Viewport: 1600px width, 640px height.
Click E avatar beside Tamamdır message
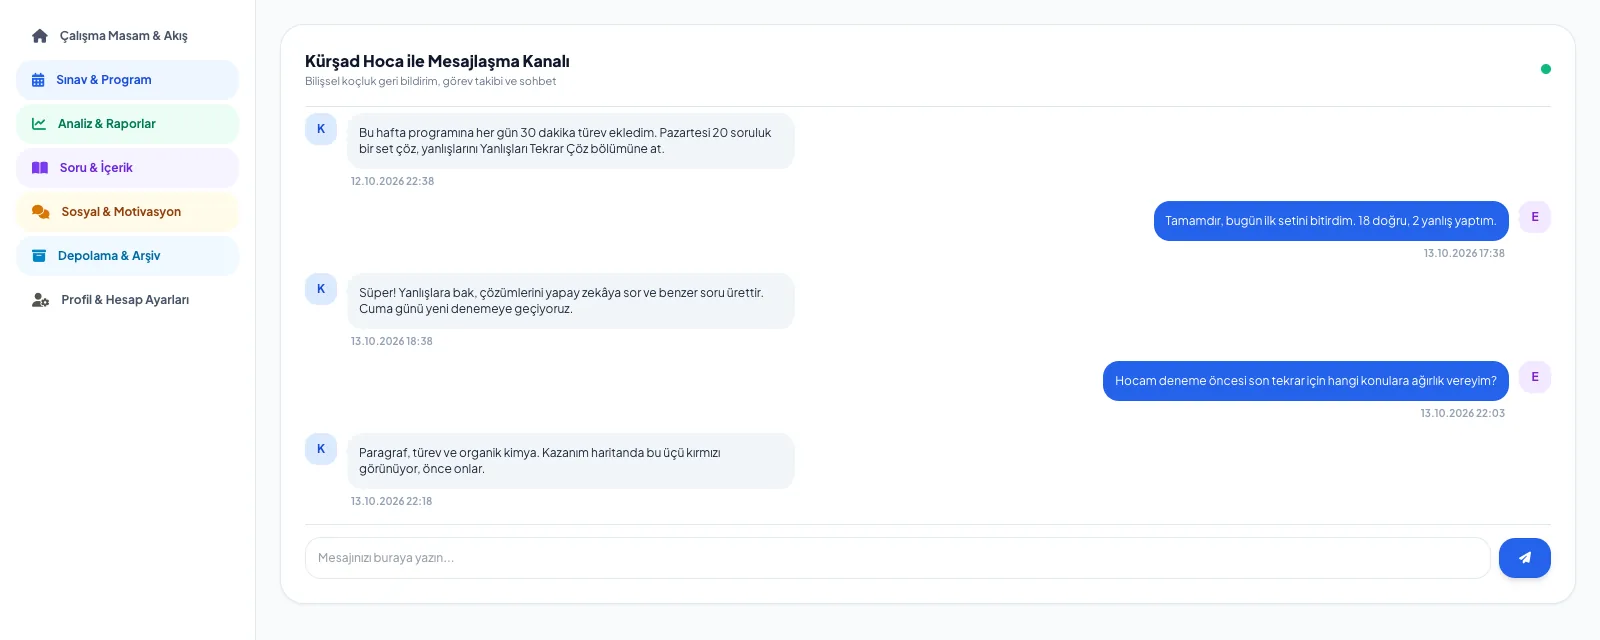pos(1535,217)
